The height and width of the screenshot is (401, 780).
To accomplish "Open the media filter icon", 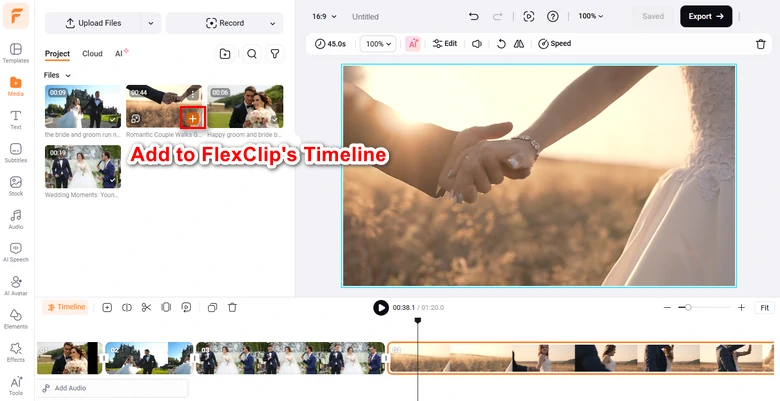I will point(275,54).
